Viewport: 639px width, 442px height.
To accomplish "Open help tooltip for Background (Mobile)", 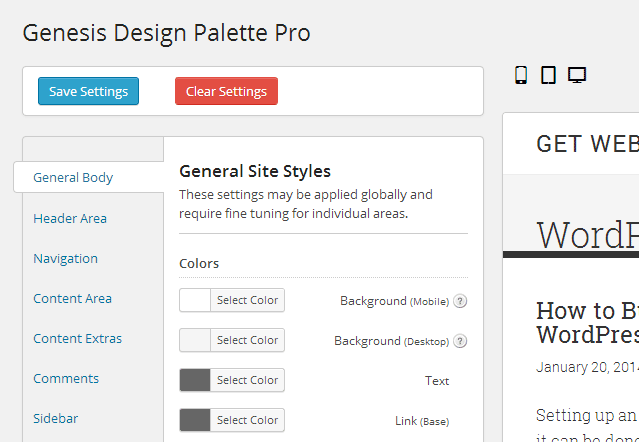I will pos(460,301).
